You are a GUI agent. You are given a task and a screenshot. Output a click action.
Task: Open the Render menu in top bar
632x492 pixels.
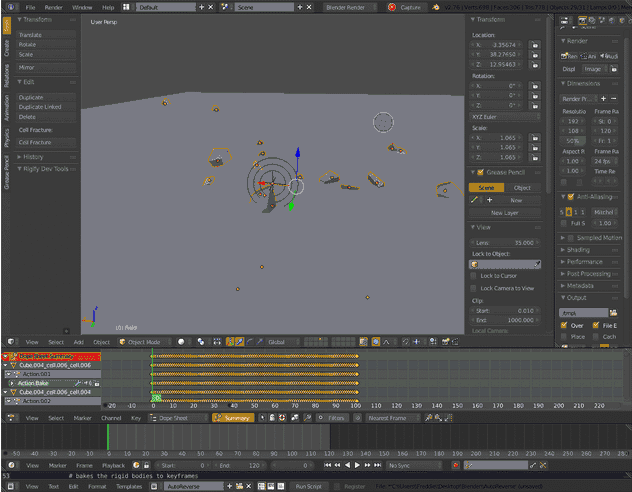pos(54,7)
